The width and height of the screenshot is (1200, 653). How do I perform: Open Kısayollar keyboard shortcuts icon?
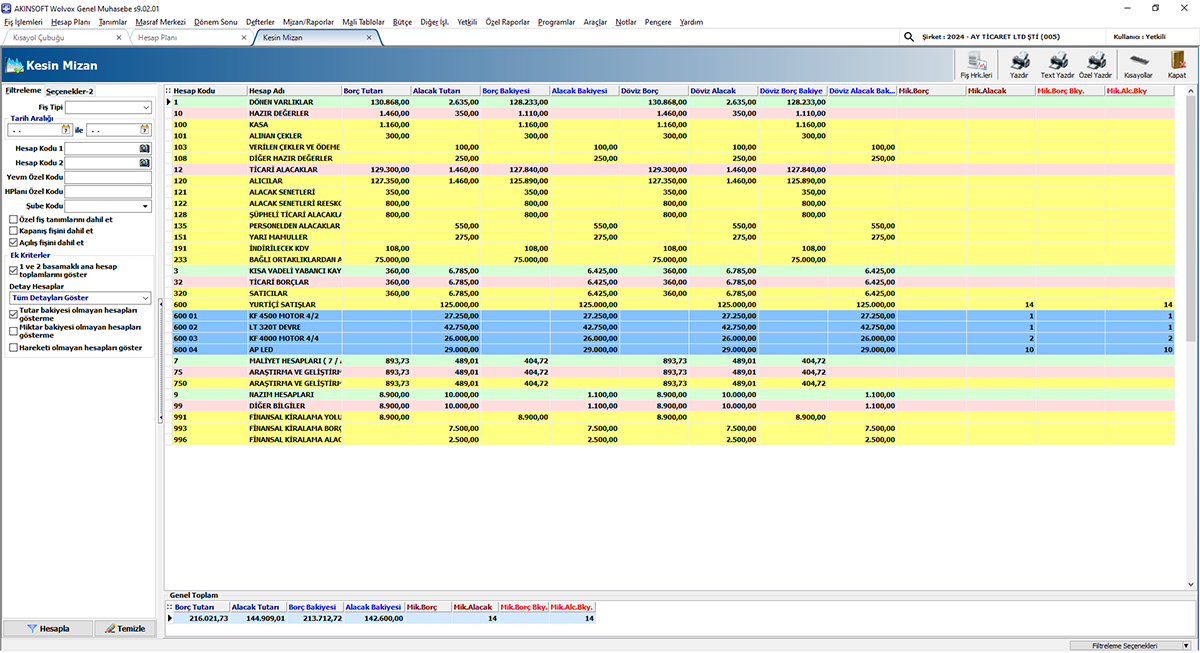click(1138, 64)
